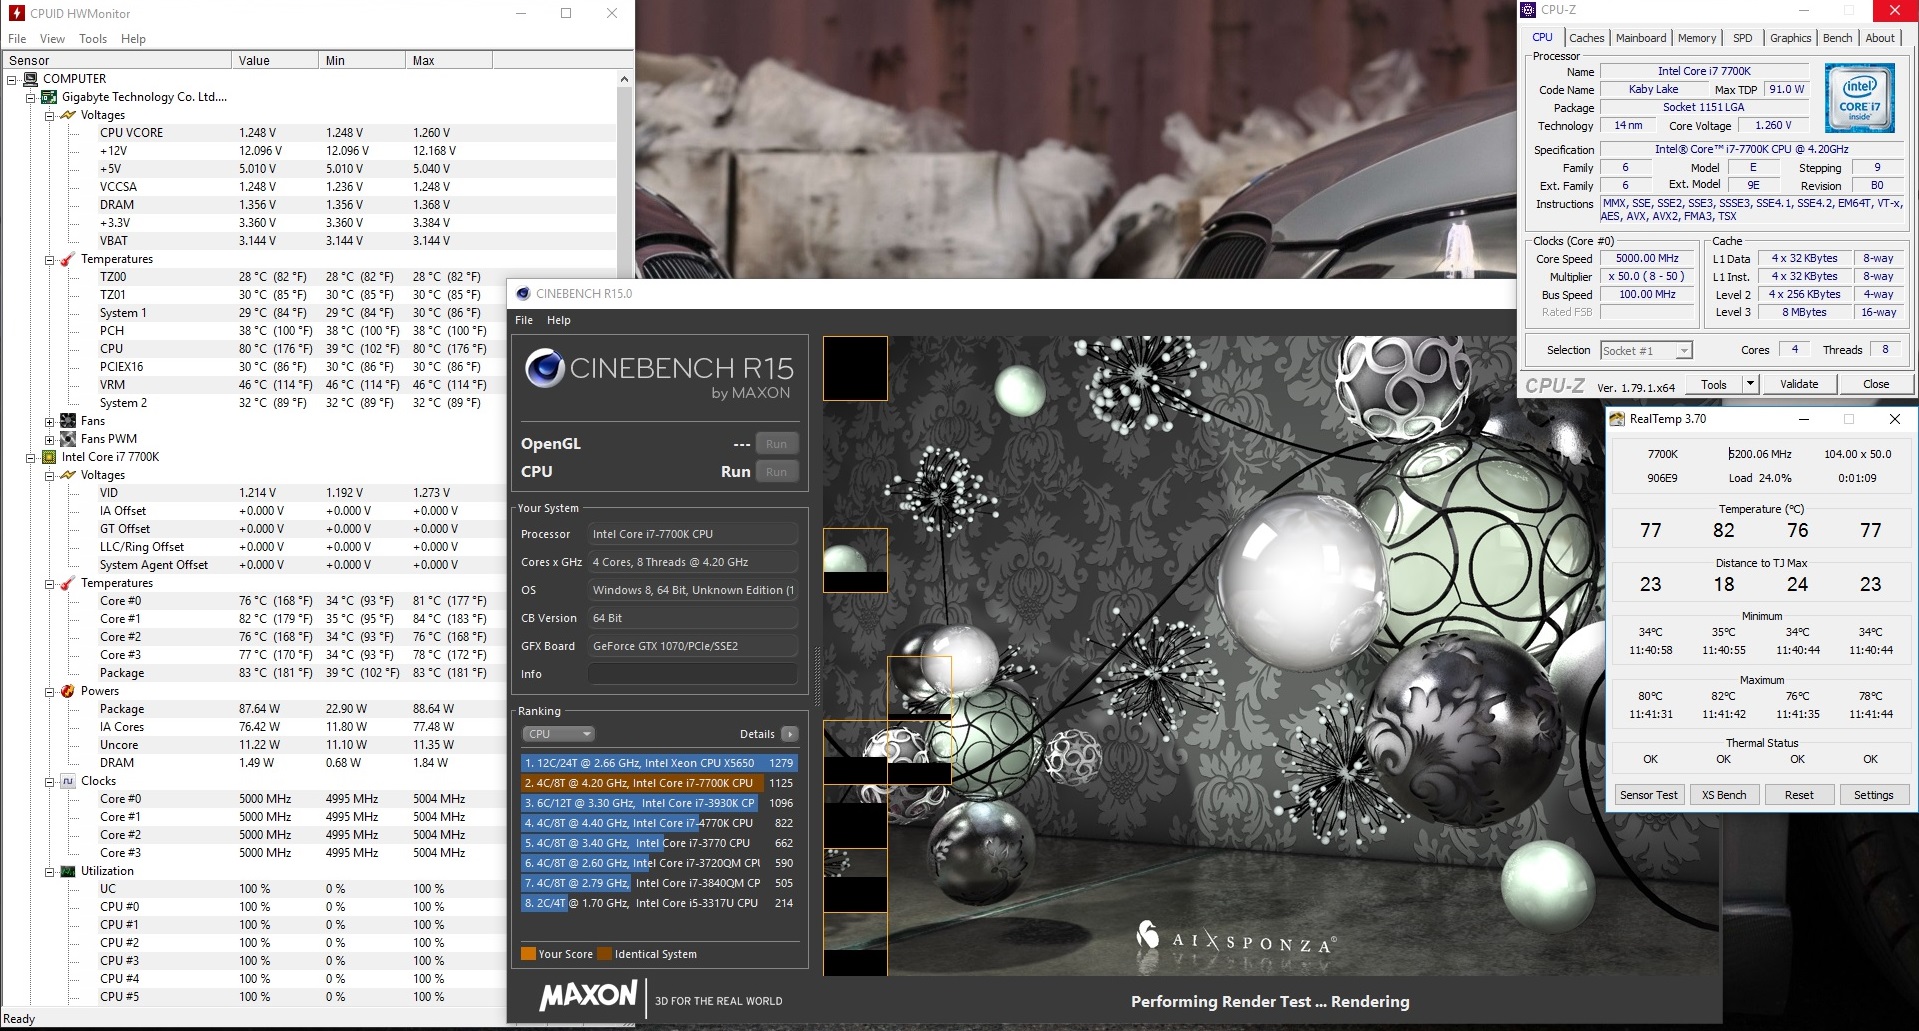This screenshot has width=1919, height=1031.
Task: Click the Reset button in RealTemp
Action: tap(1799, 795)
